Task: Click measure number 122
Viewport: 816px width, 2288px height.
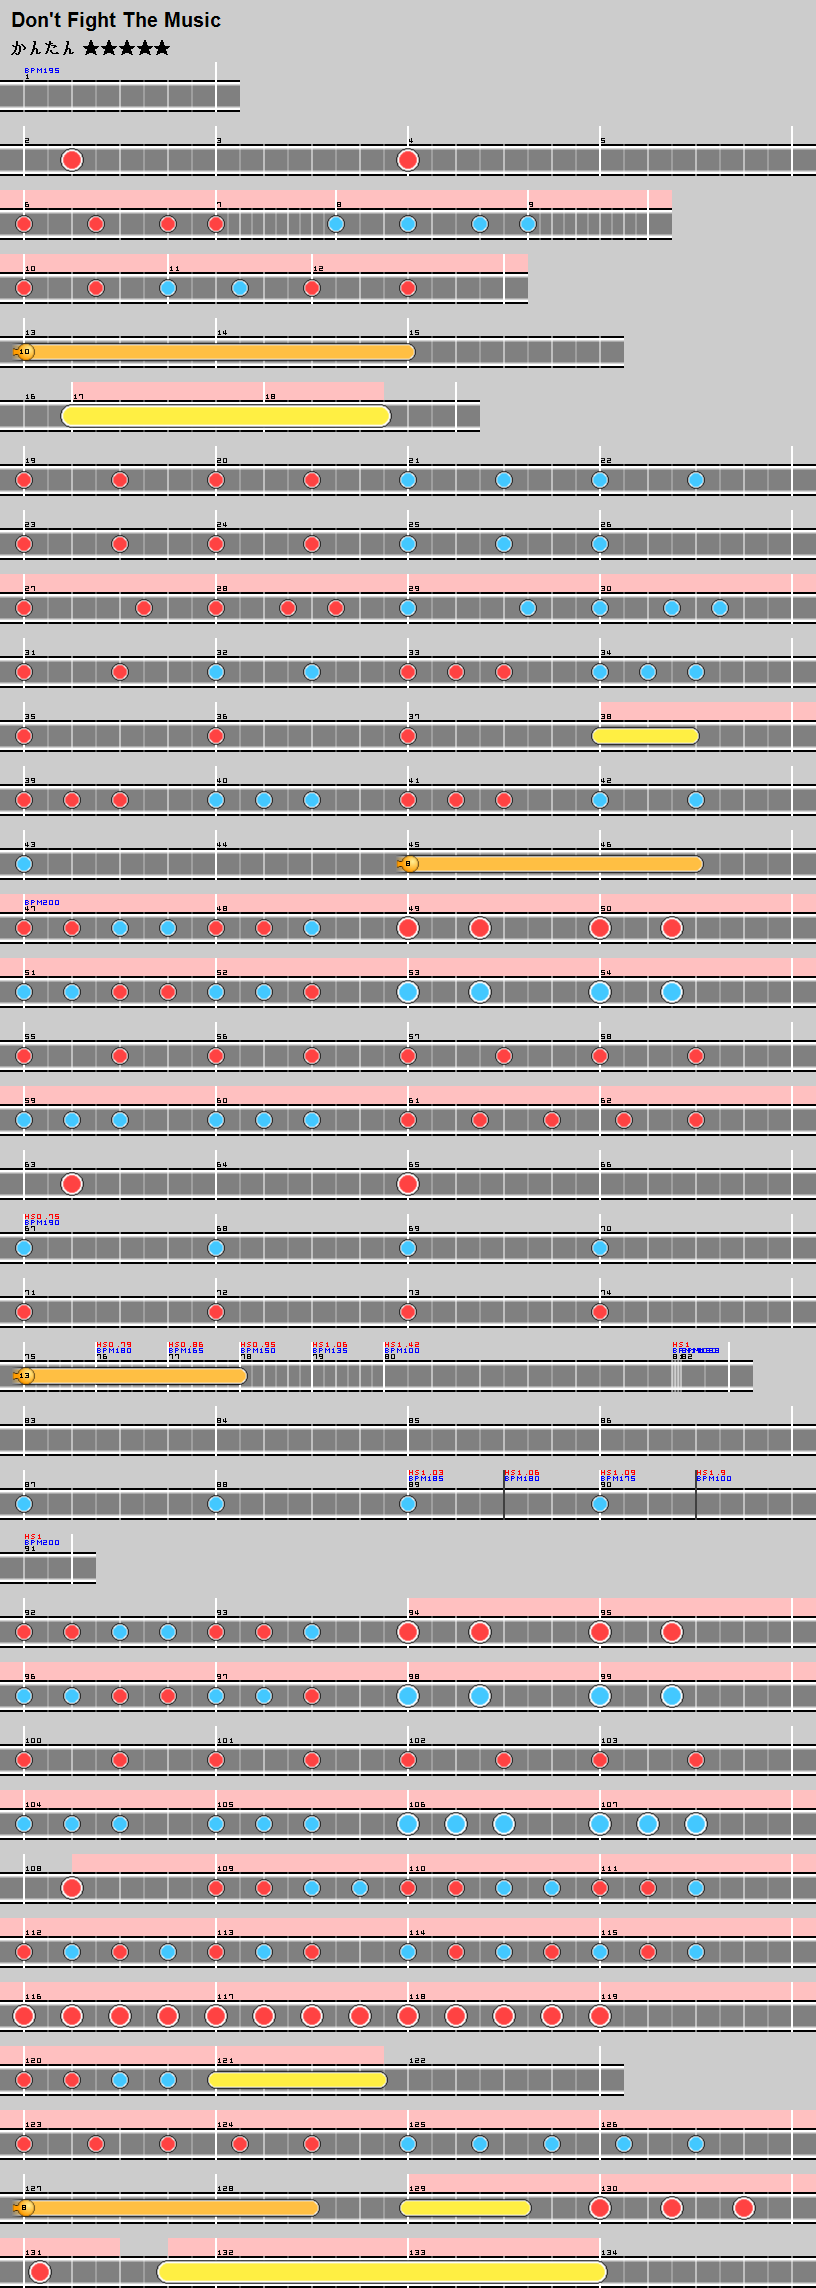Action: (417, 2061)
